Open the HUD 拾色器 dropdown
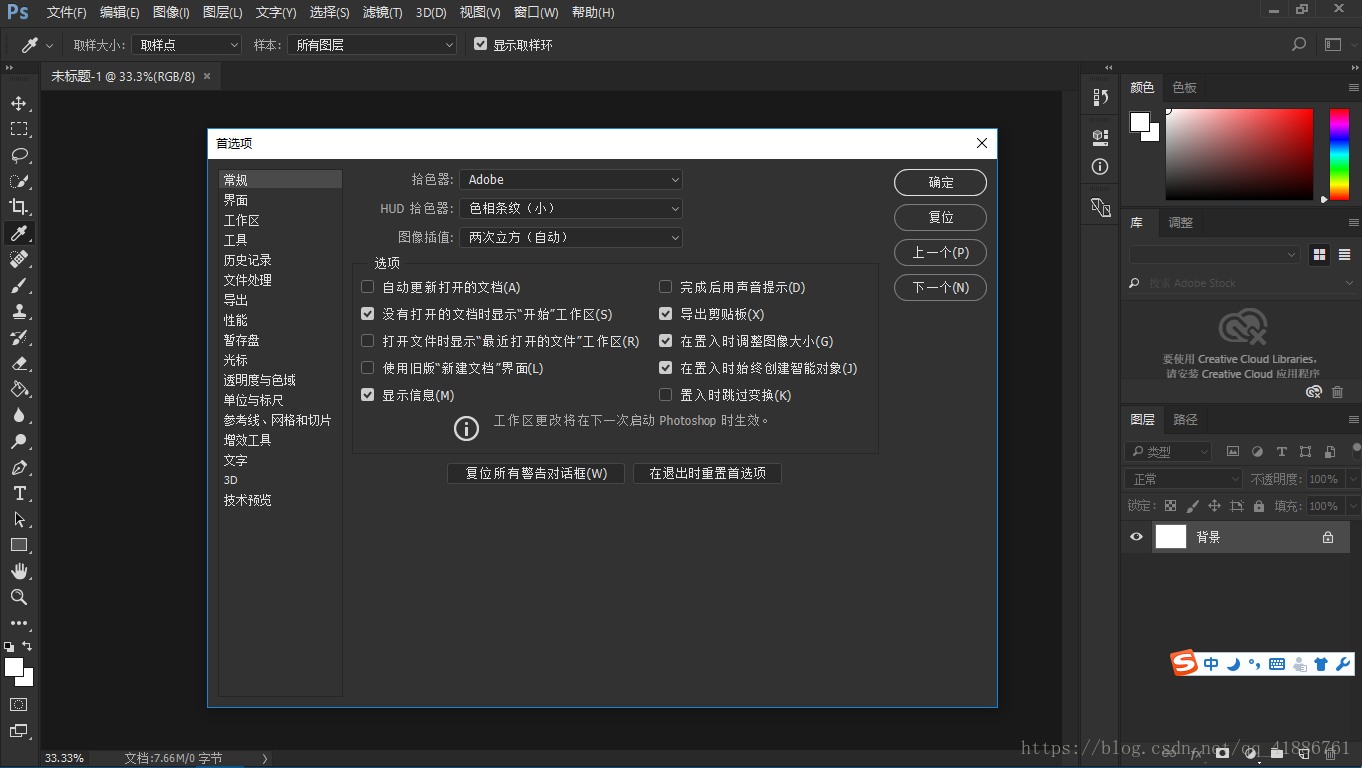This screenshot has width=1362, height=768. pyautogui.click(x=571, y=209)
